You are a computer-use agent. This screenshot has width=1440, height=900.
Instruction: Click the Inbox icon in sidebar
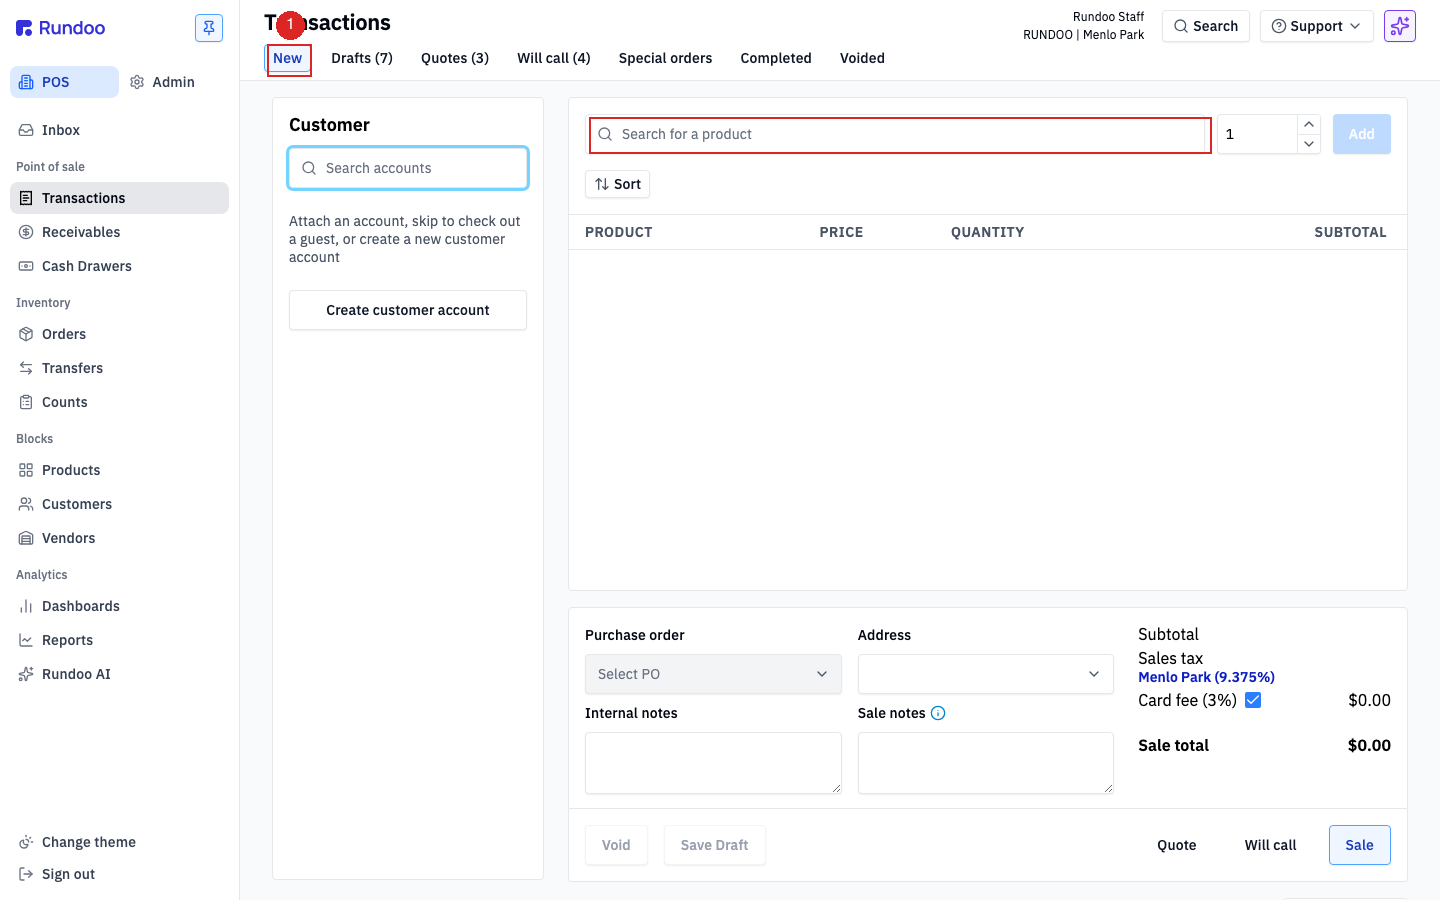tap(26, 130)
